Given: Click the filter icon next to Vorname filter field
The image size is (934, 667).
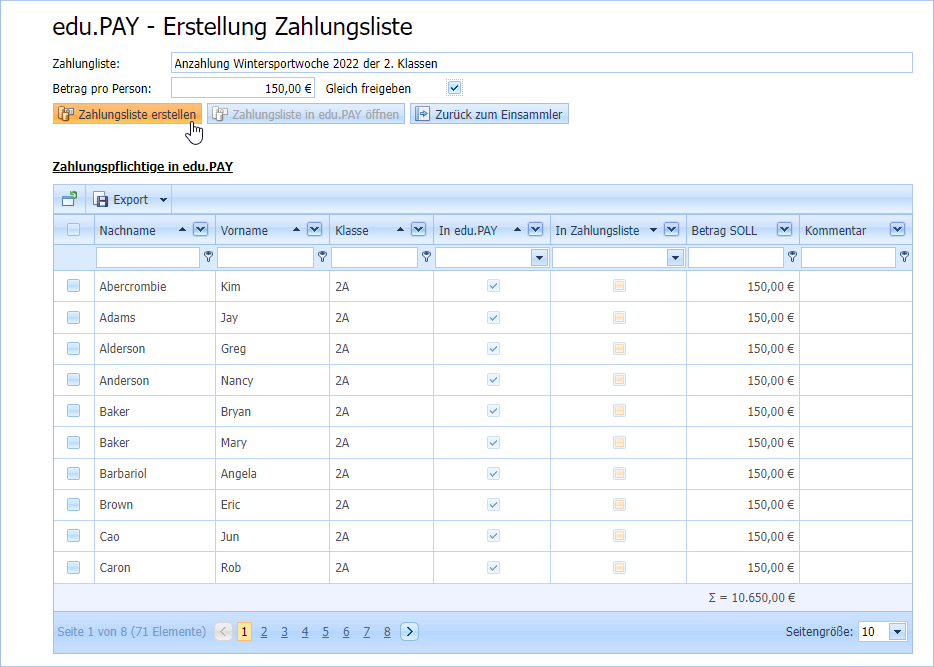Looking at the screenshot, I should (x=322, y=258).
